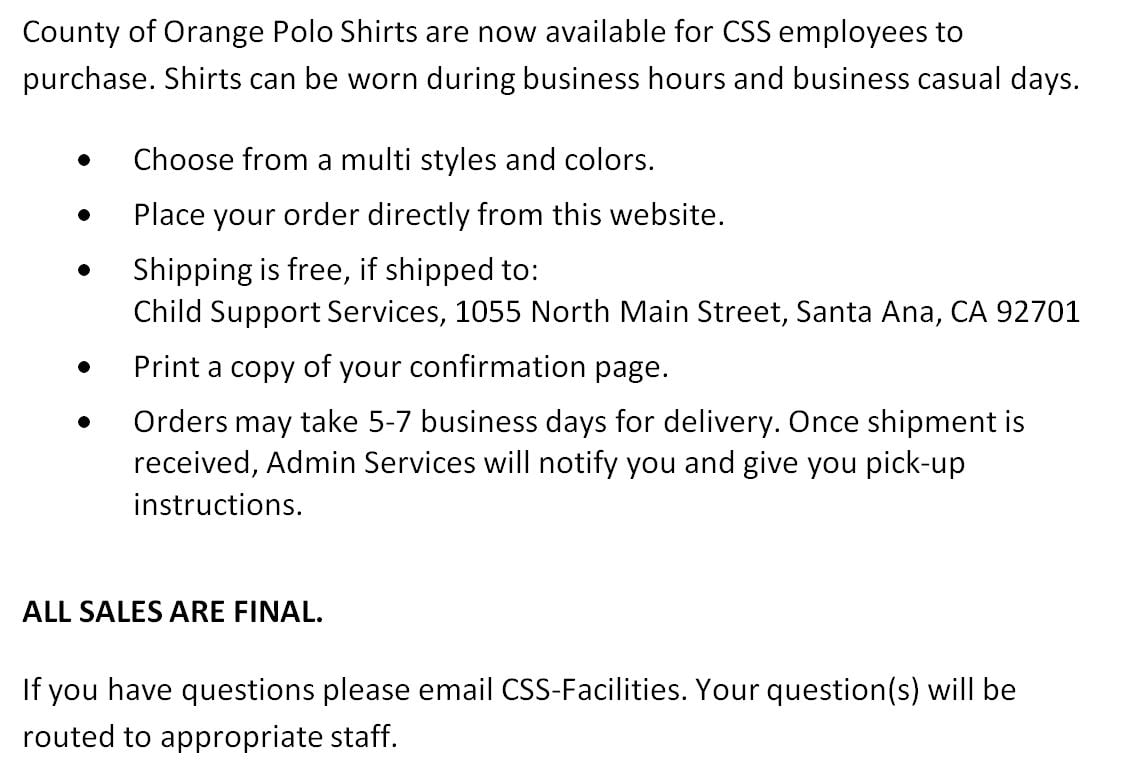
Task: Click the 'Santa Ana, CA 92701' text
Action: tap(938, 312)
